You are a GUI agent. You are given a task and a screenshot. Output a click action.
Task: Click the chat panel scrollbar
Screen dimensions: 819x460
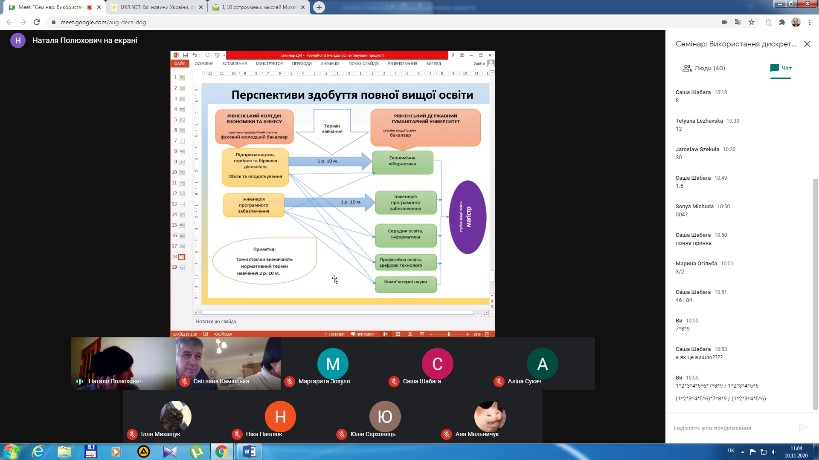815,292
